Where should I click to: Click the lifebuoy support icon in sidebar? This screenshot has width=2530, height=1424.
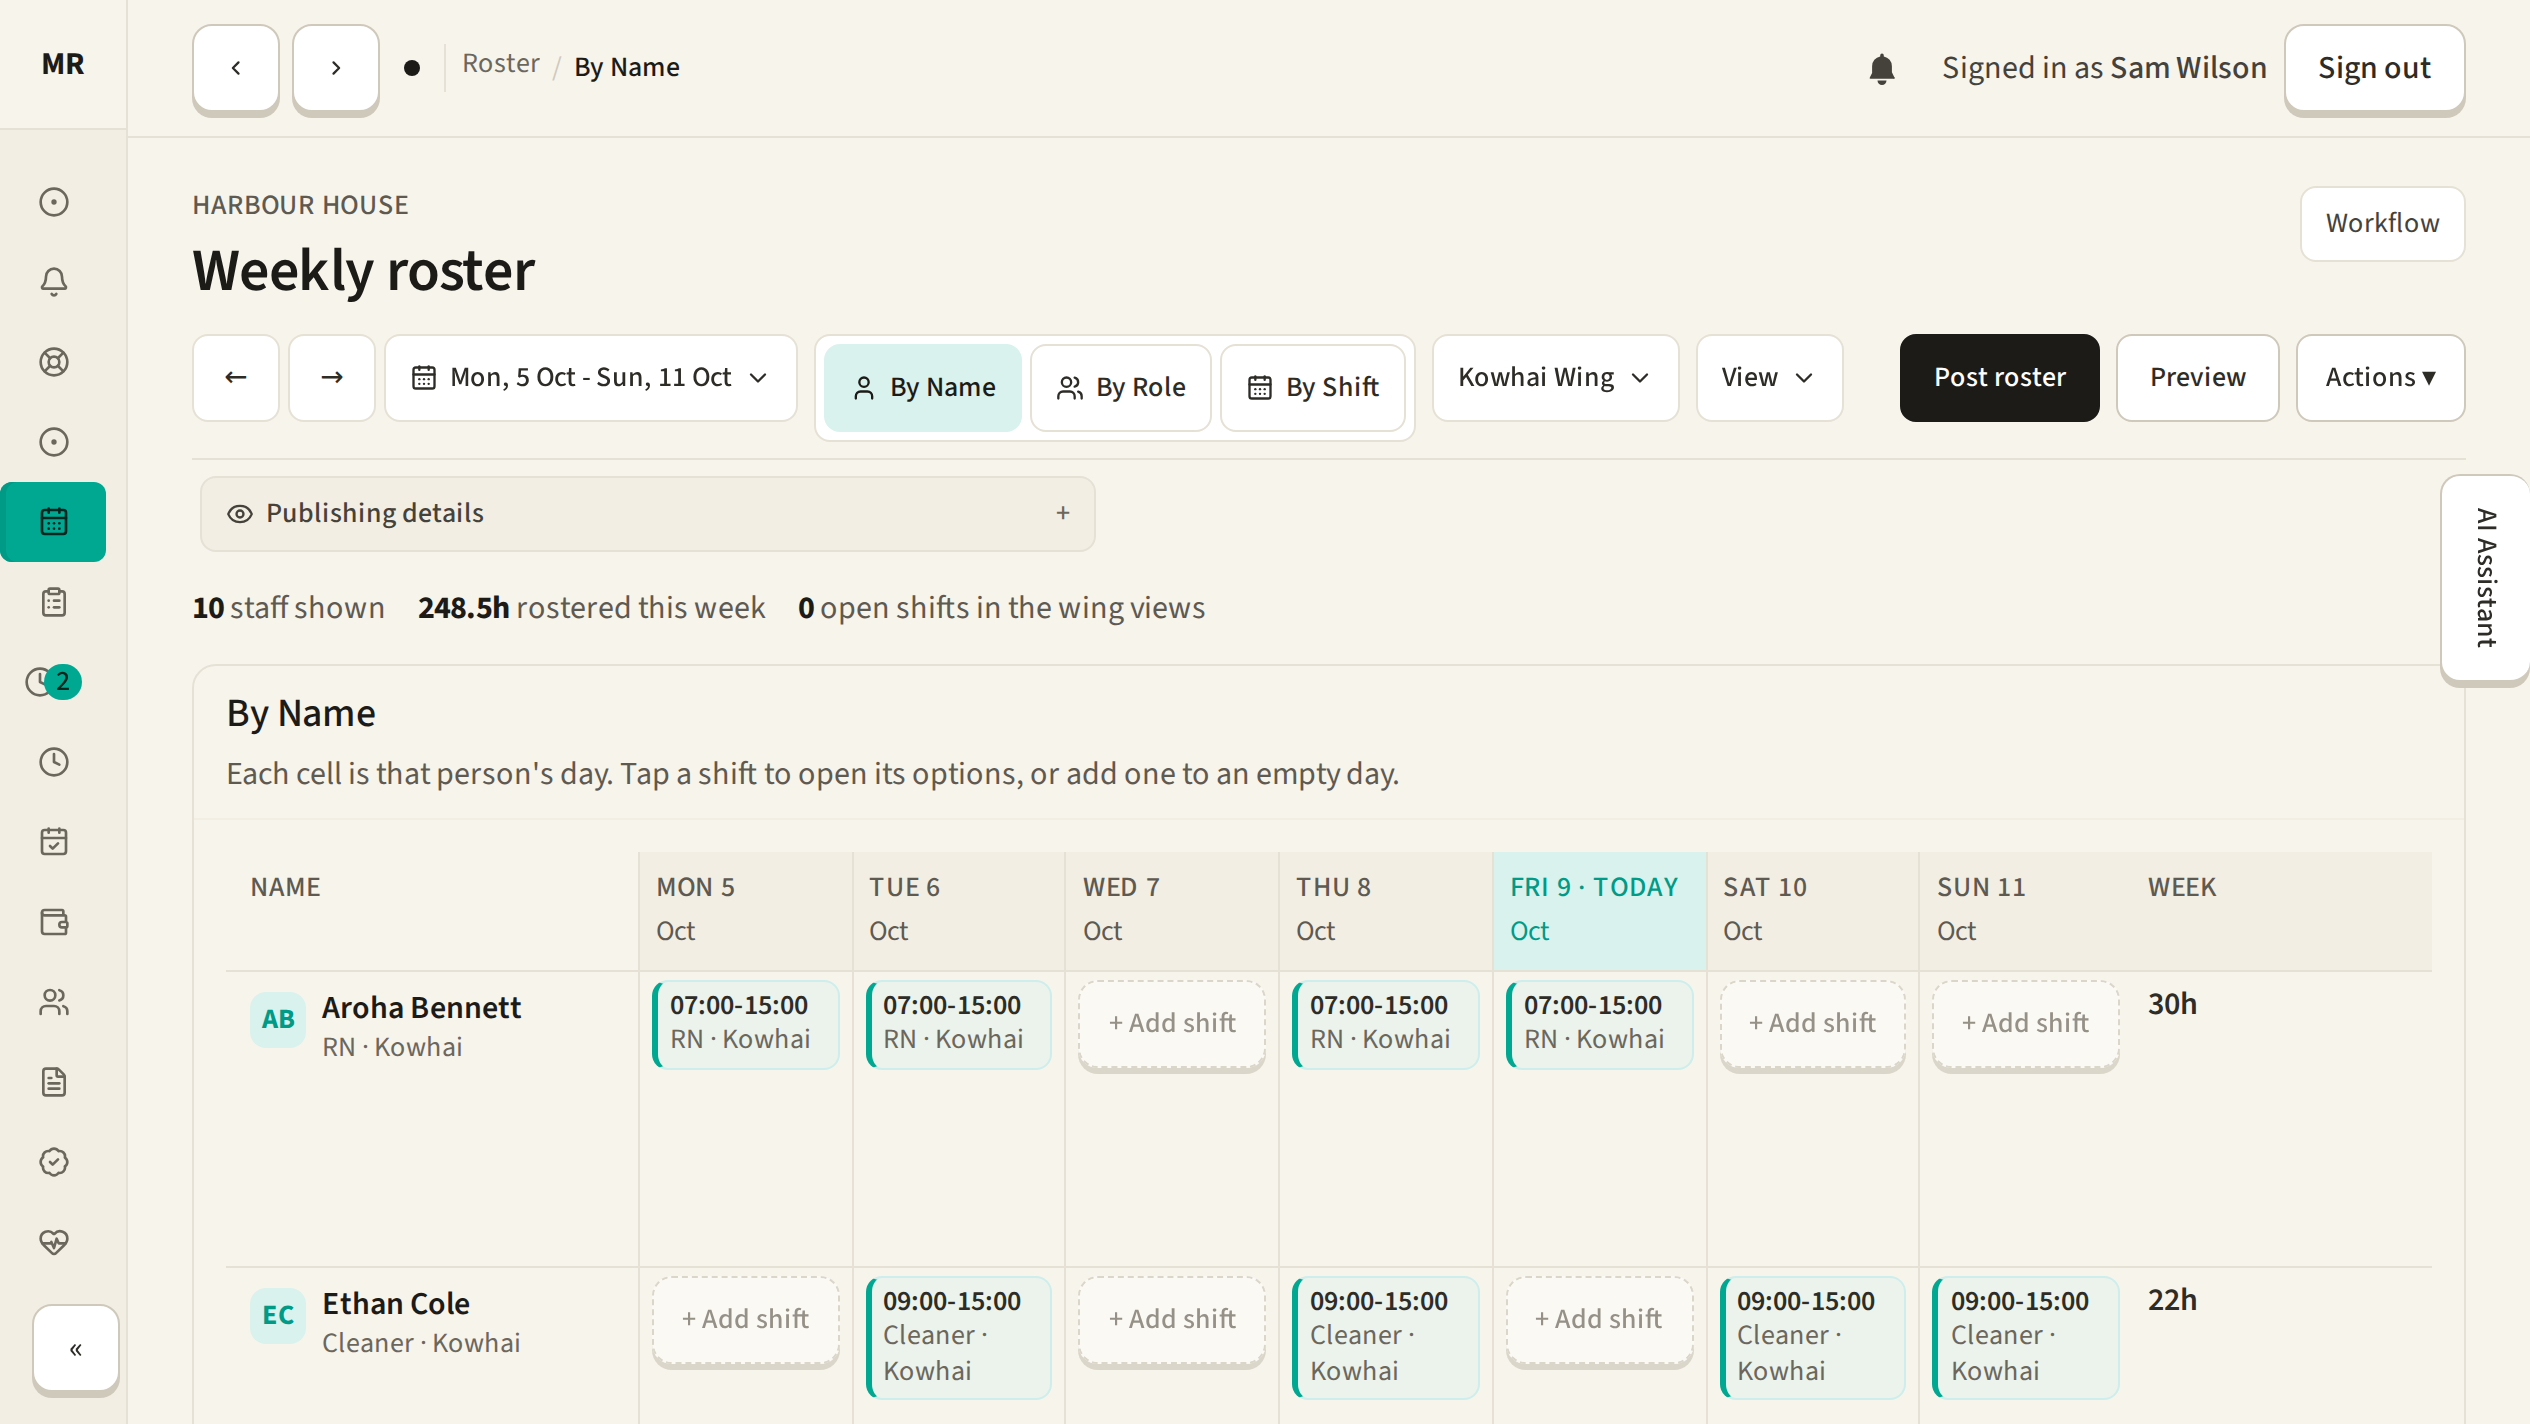(54, 362)
